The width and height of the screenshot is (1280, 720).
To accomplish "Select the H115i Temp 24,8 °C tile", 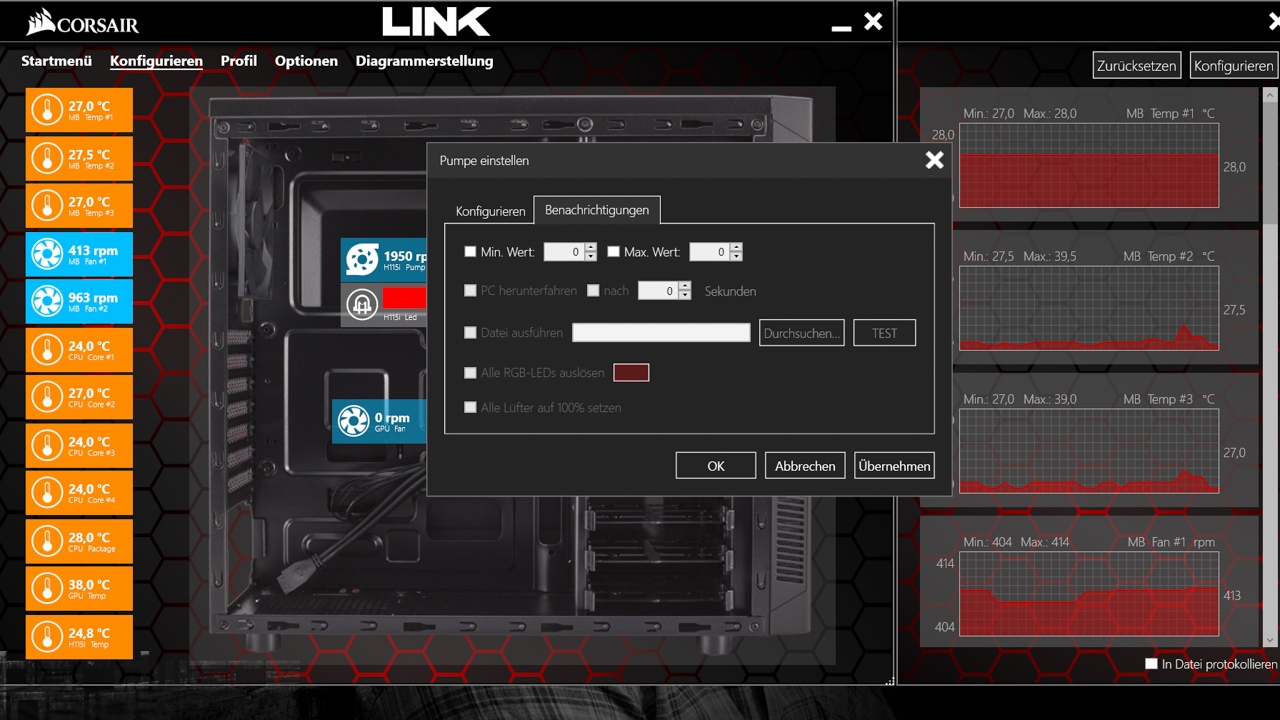I will click(x=79, y=637).
